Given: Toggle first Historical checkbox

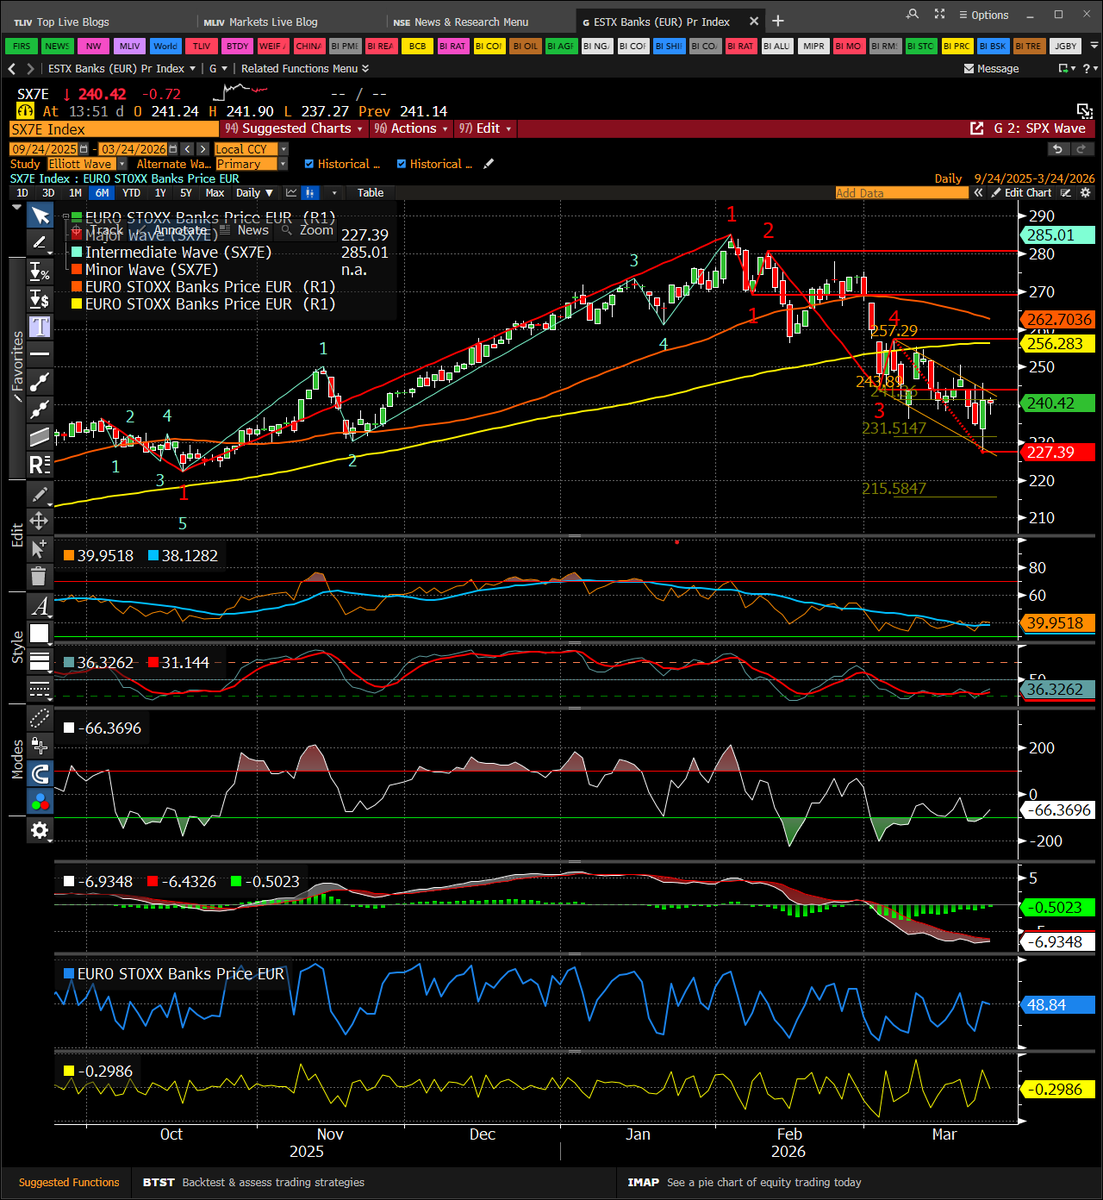Looking at the screenshot, I should (309, 164).
